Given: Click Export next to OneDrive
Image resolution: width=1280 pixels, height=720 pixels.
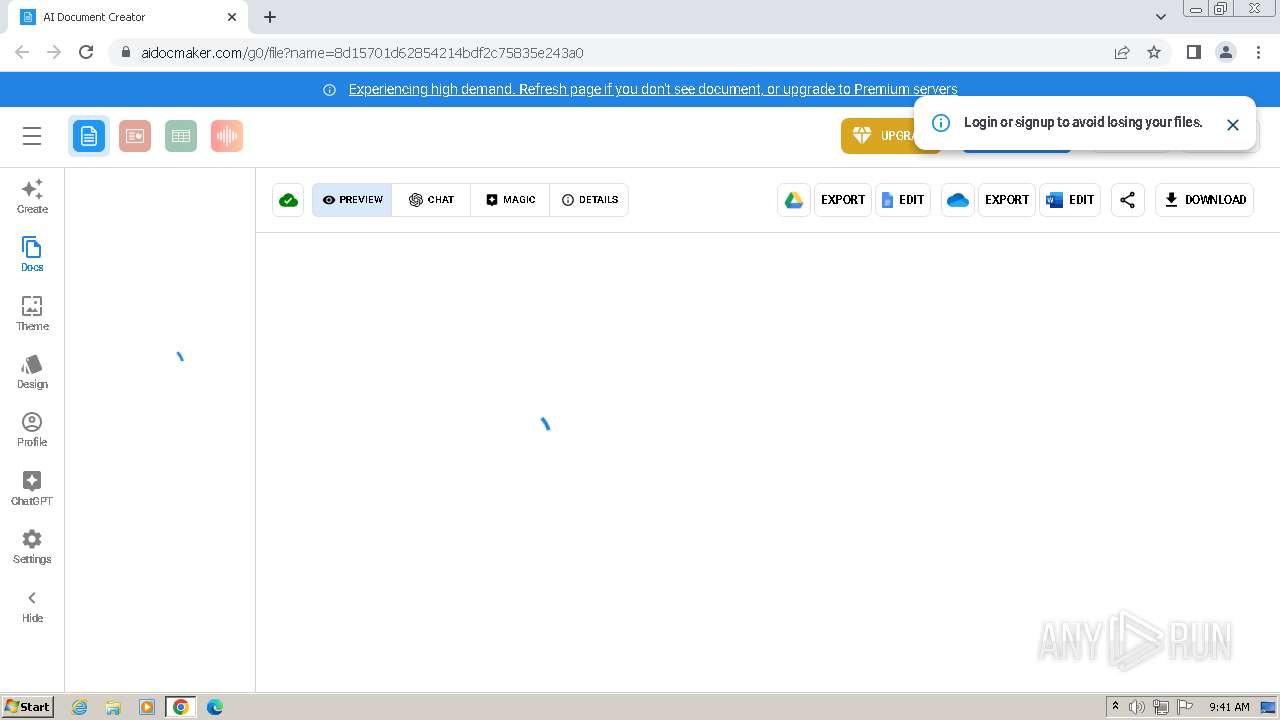Looking at the screenshot, I should [x=1007, y=200].
